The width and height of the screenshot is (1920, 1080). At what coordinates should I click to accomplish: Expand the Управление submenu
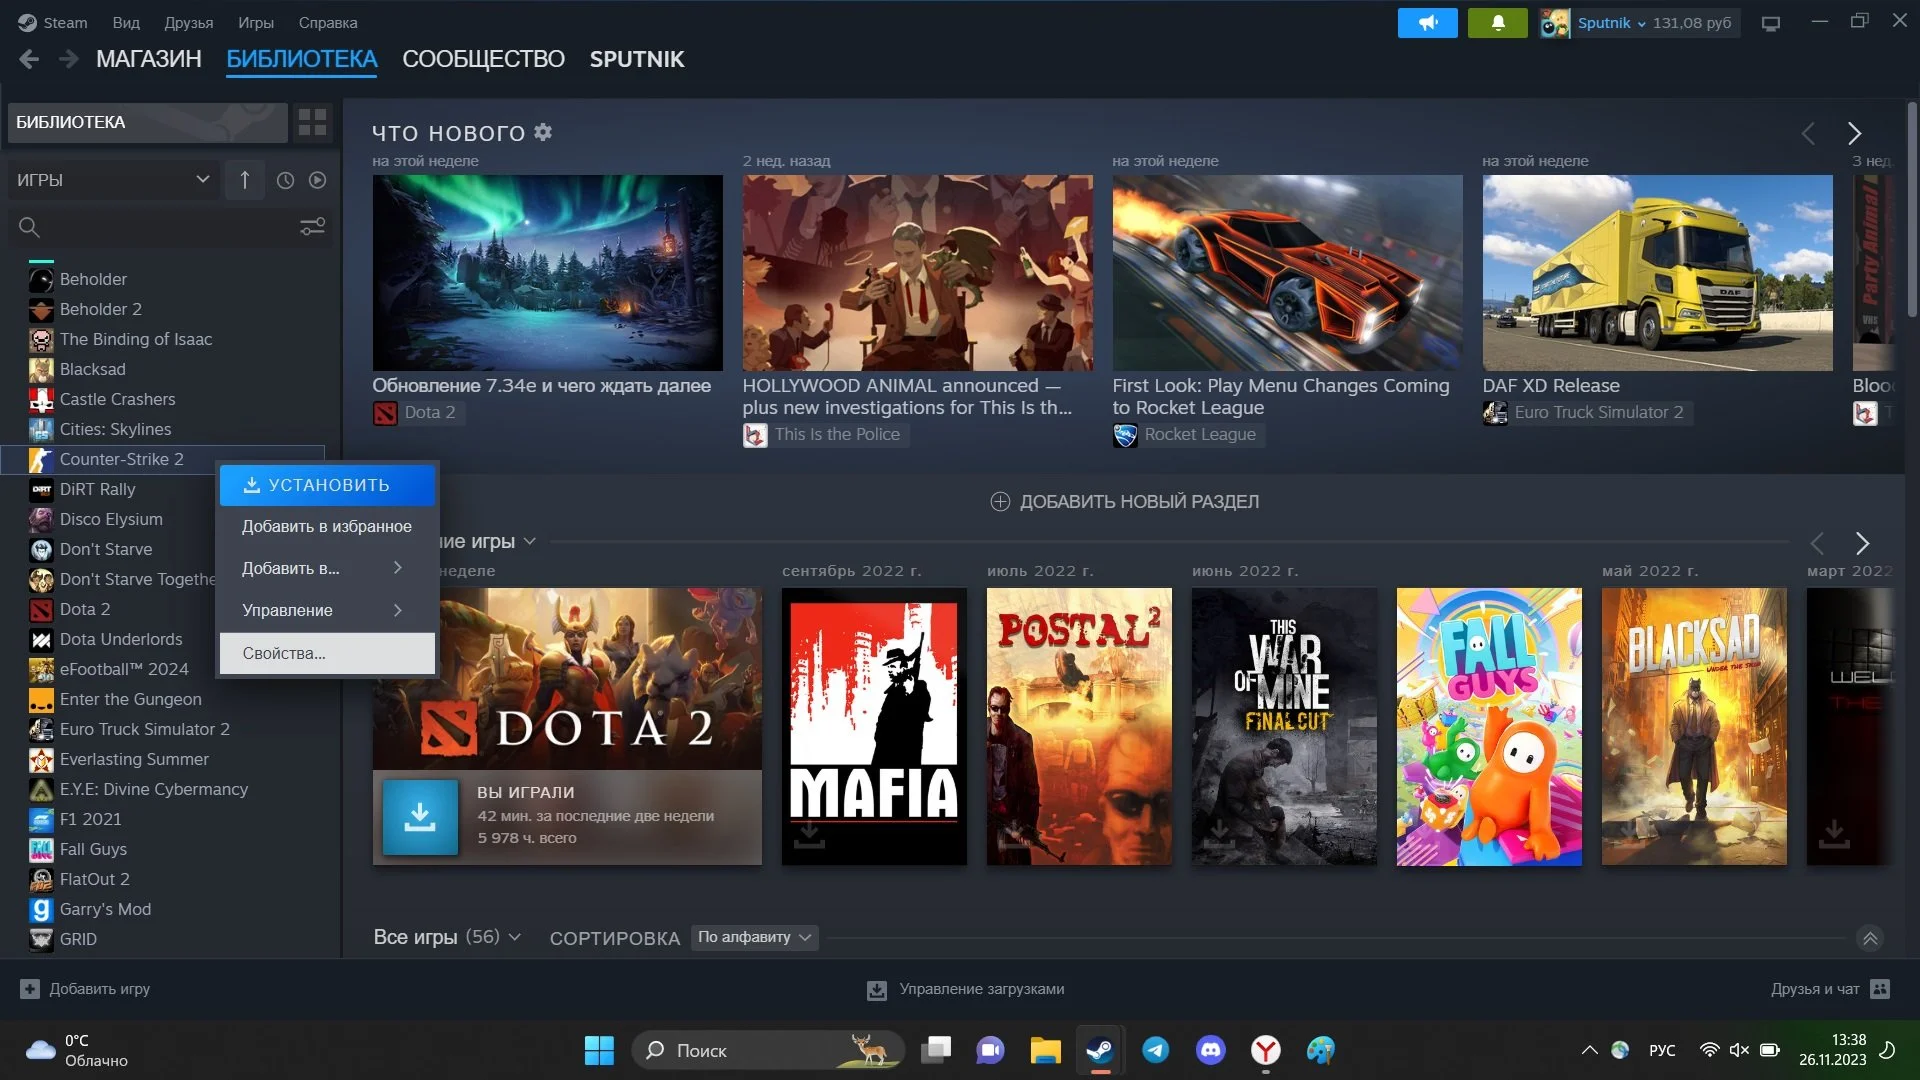click(327, 610)
